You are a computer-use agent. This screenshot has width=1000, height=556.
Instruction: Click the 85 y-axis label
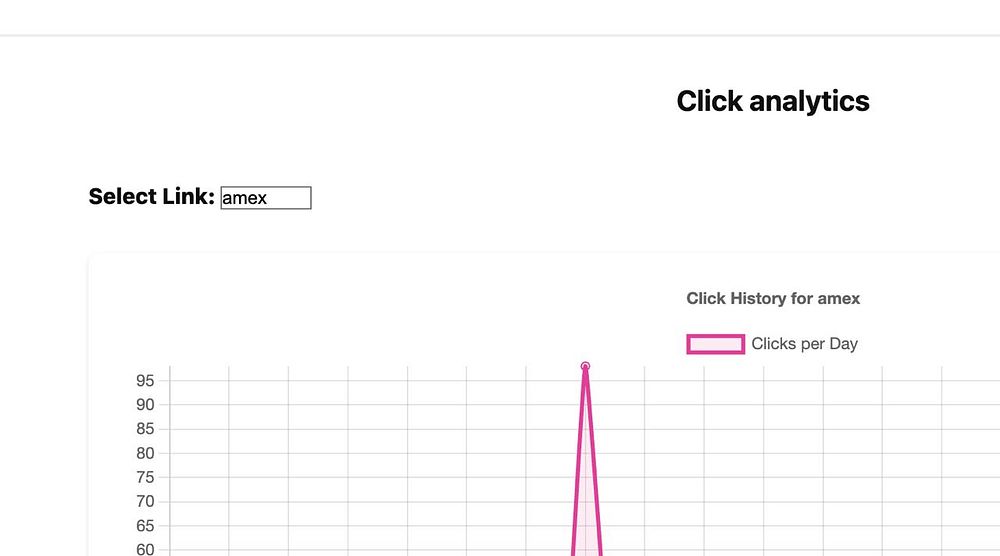145,429
